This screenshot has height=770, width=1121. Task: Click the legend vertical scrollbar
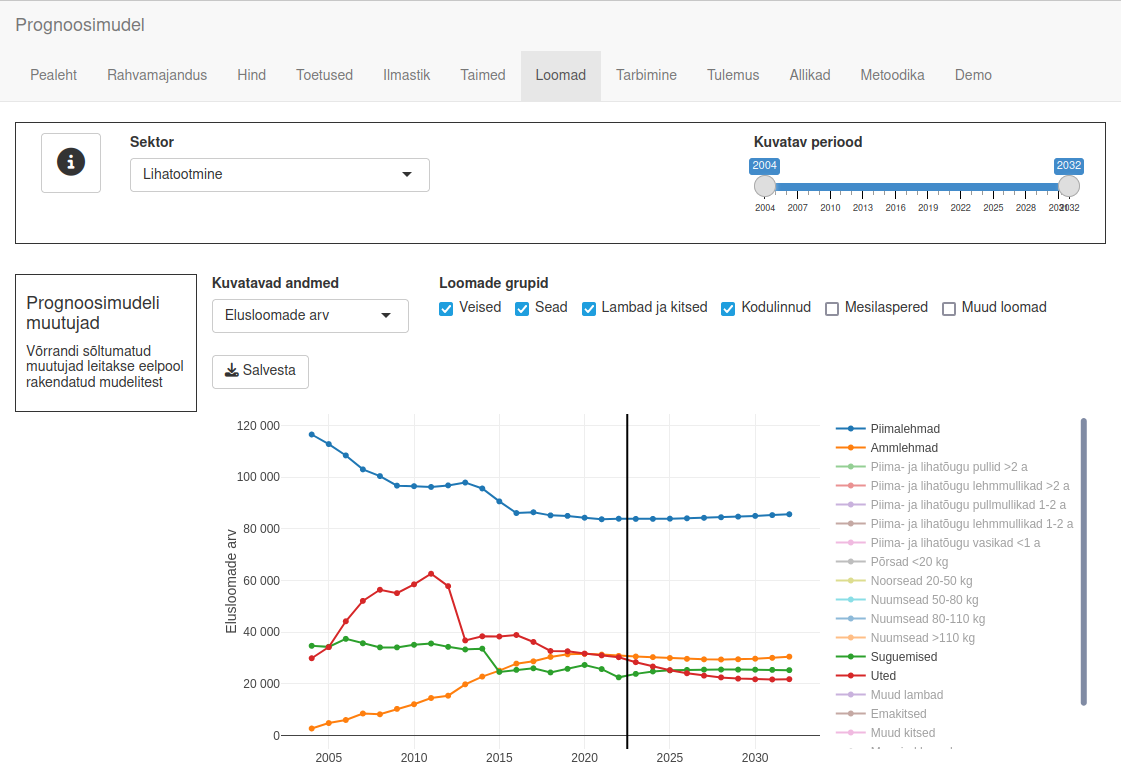coord(1084,560)
